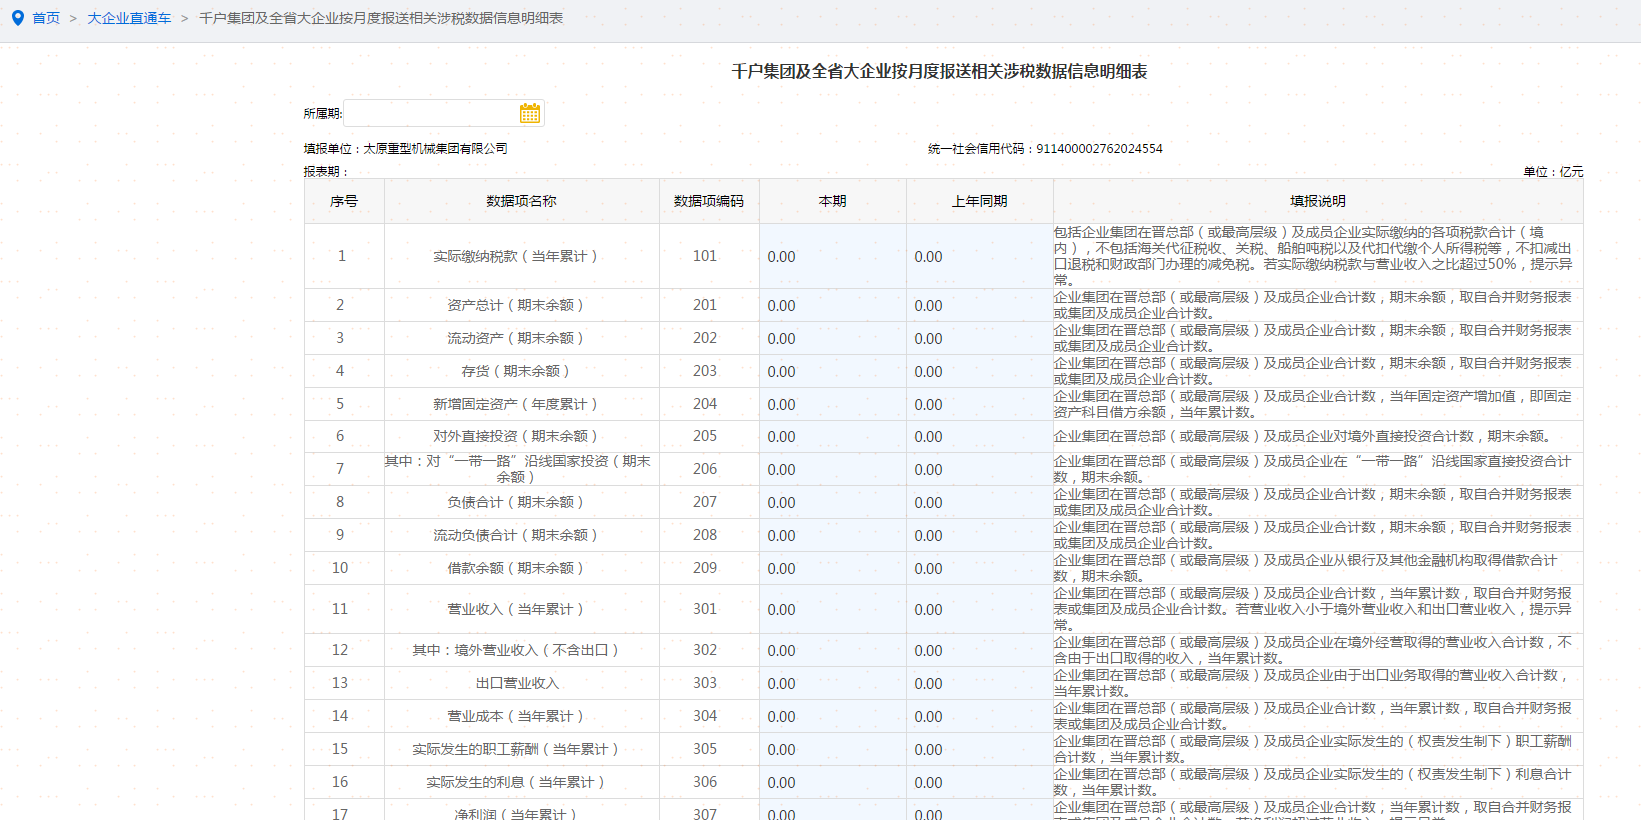Image resolution: width=1641 pixels, height=820 pixels.
Task: Edit 本期 value for 实际发生的利息 row
Action: point(832,783)
